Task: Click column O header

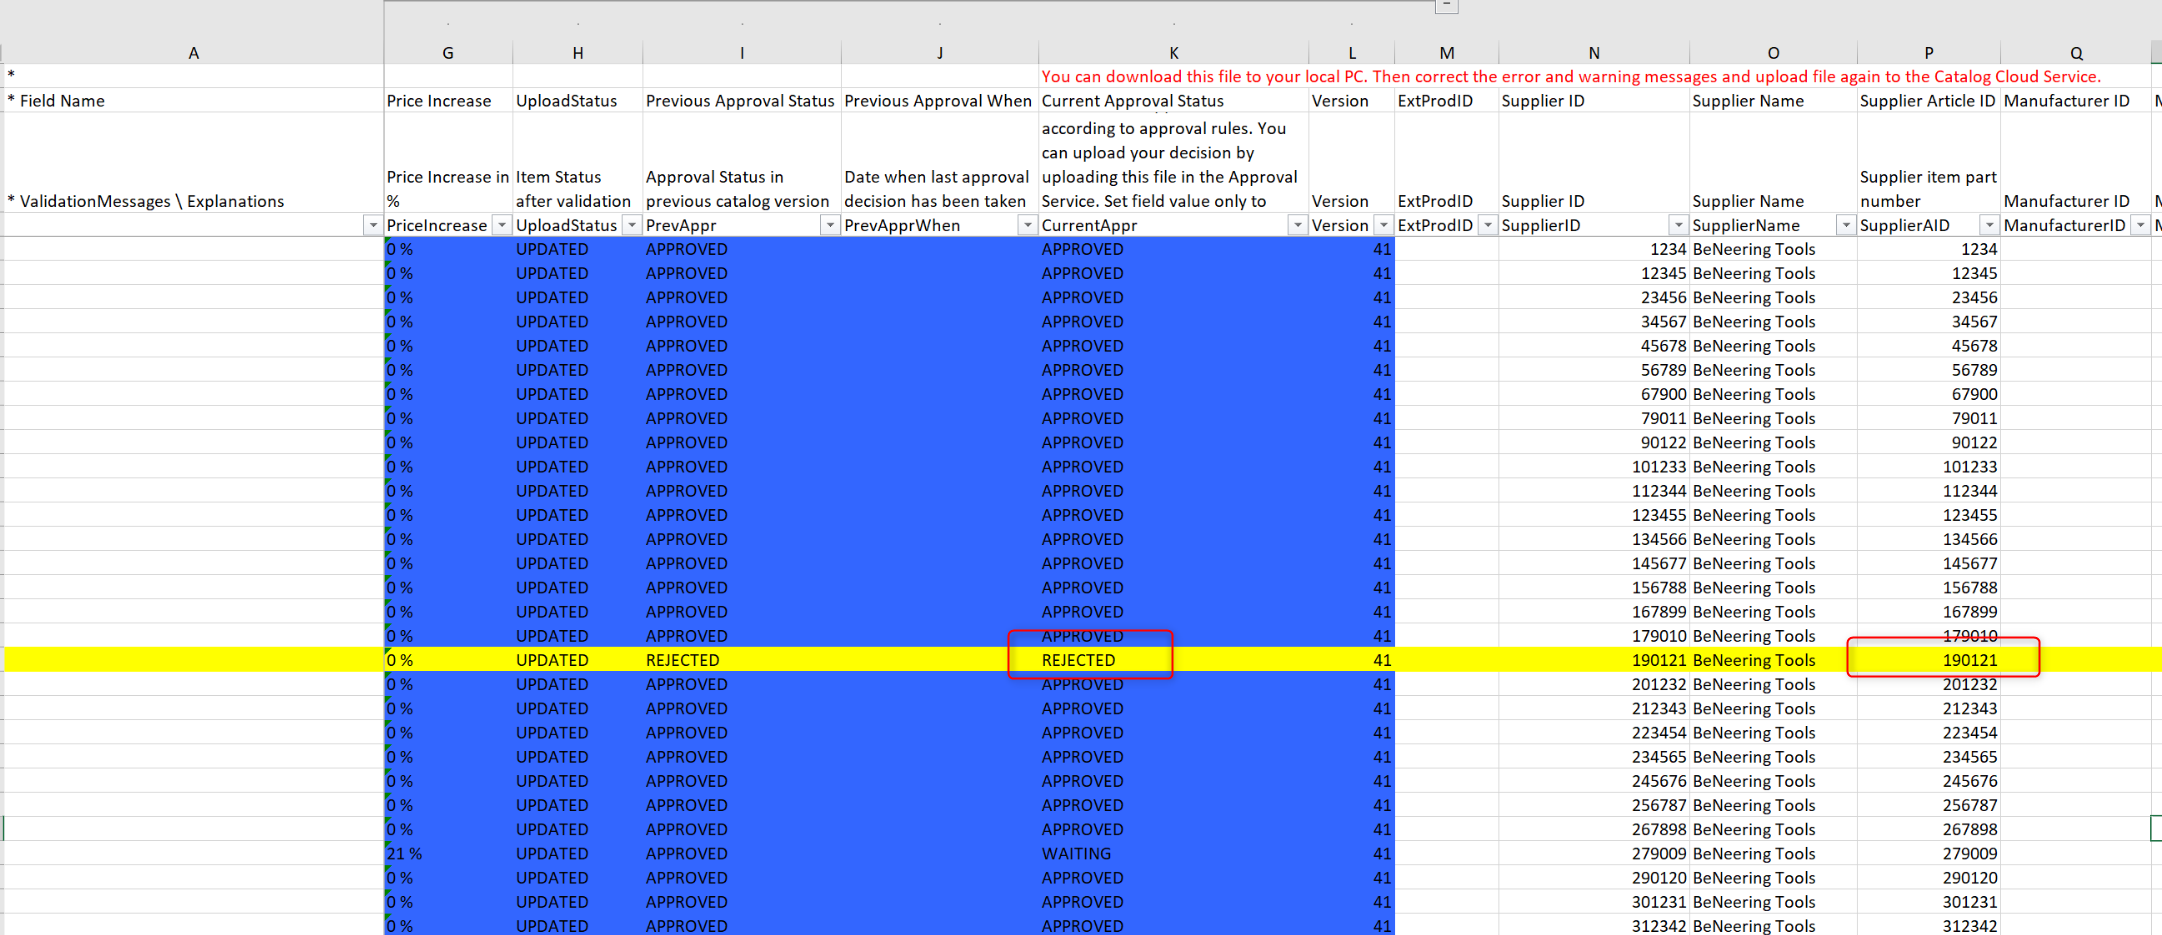Action: [x=1773, y=53]
